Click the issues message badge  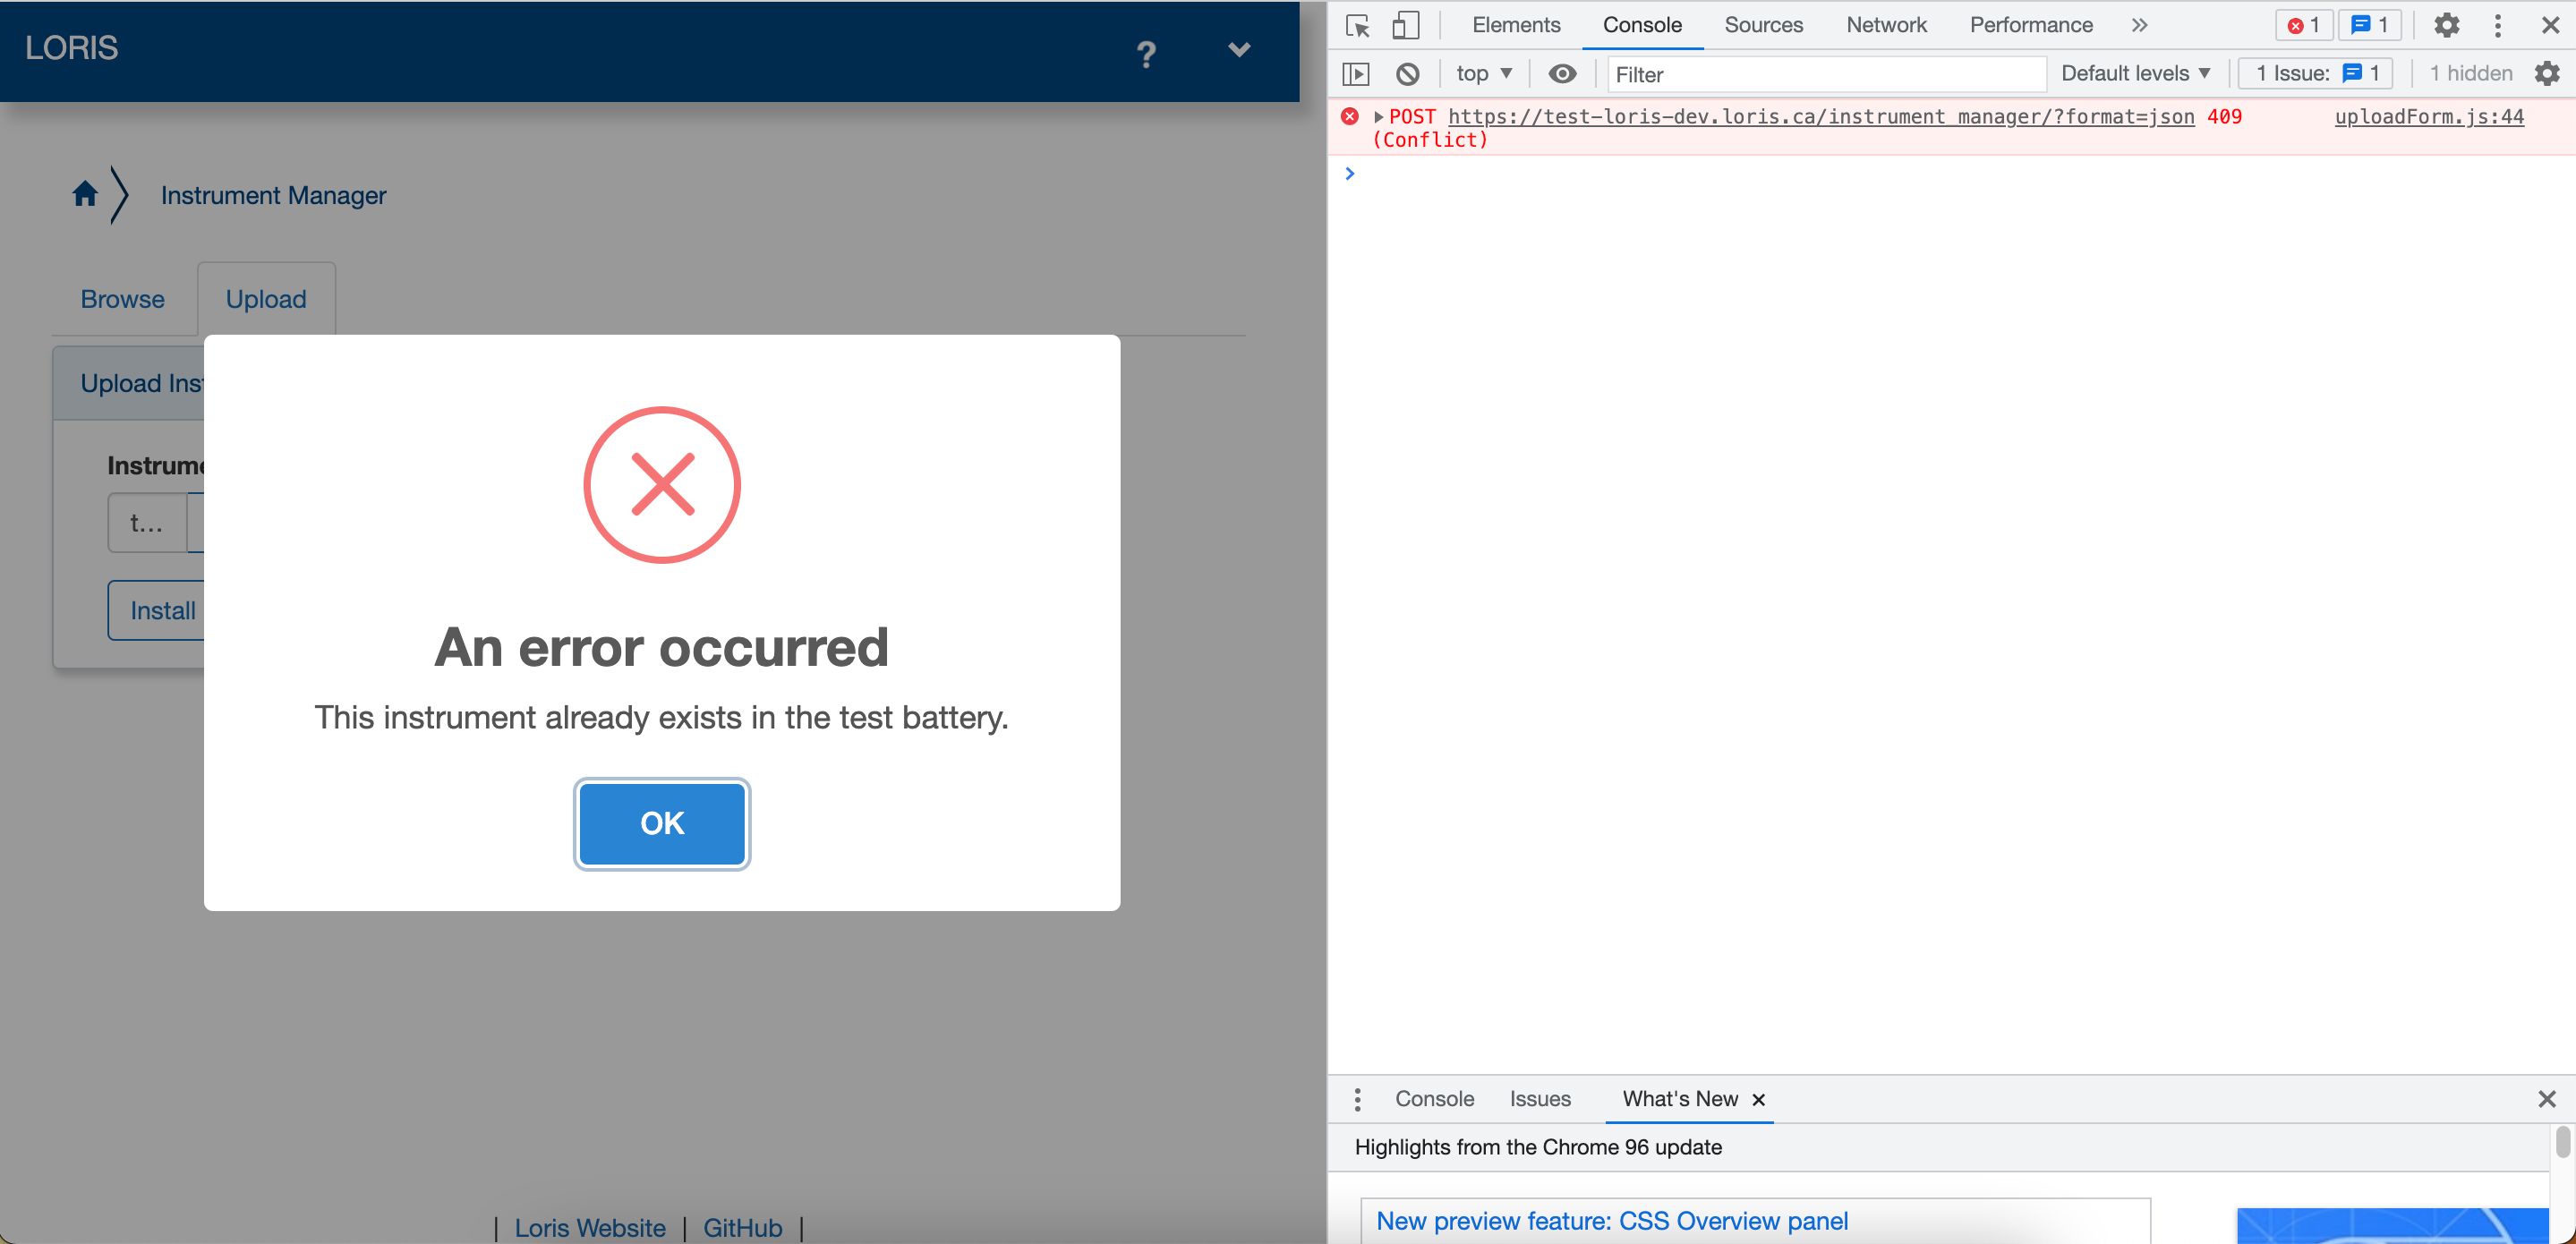(x=2369, y=25)
